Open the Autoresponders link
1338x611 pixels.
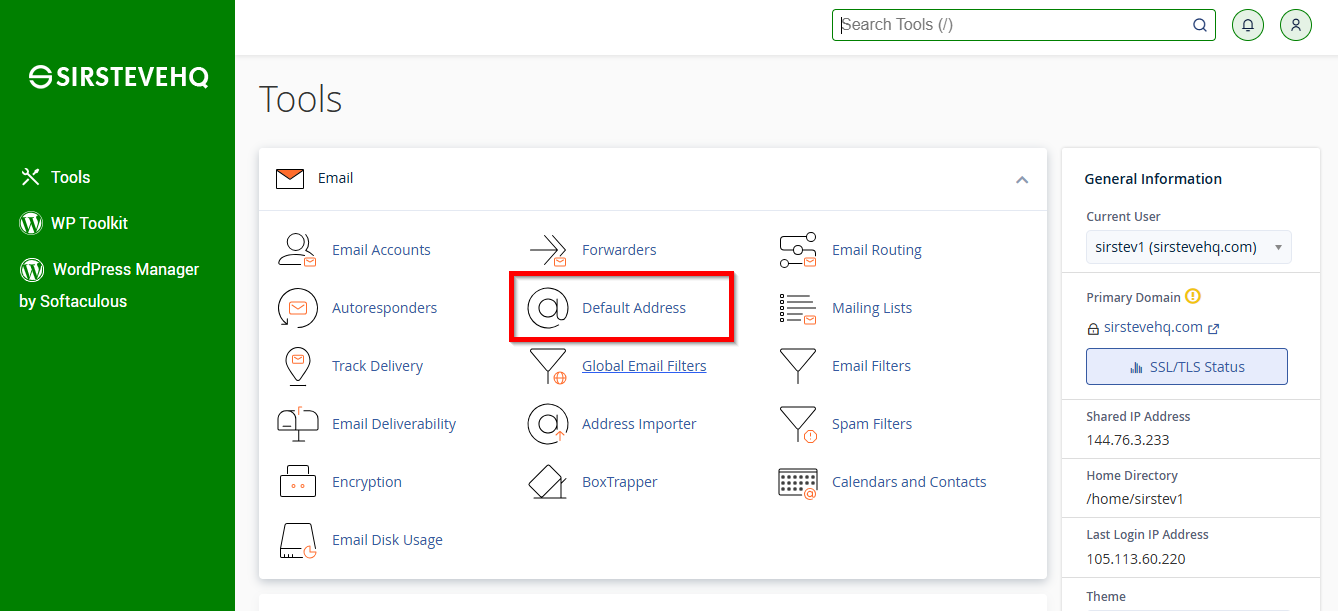(384, 308)
